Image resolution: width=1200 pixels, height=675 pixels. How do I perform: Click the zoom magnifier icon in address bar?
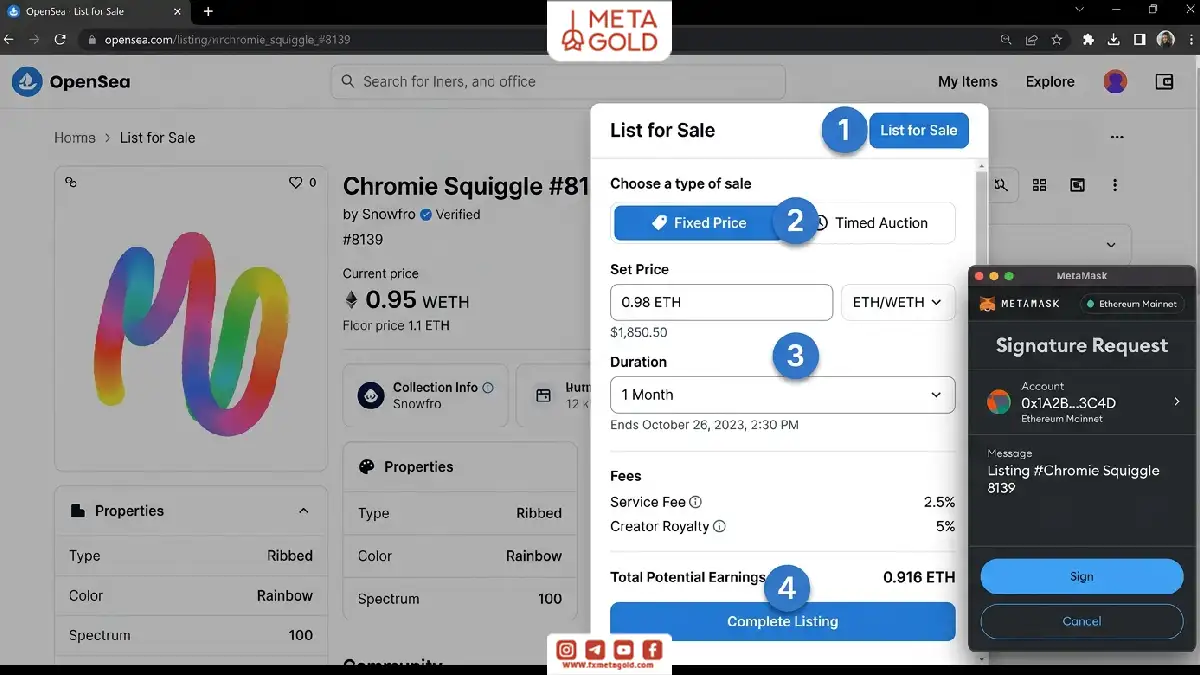pos(1006,39)
